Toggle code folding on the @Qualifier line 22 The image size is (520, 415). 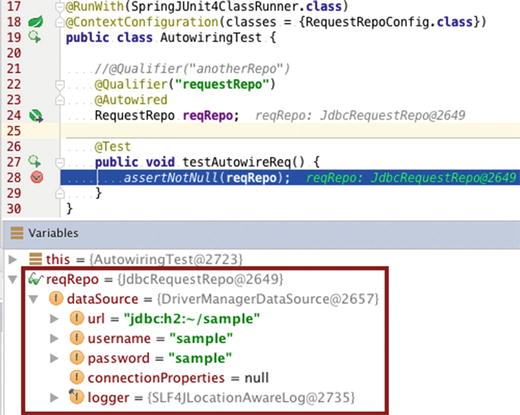[60, 85]
